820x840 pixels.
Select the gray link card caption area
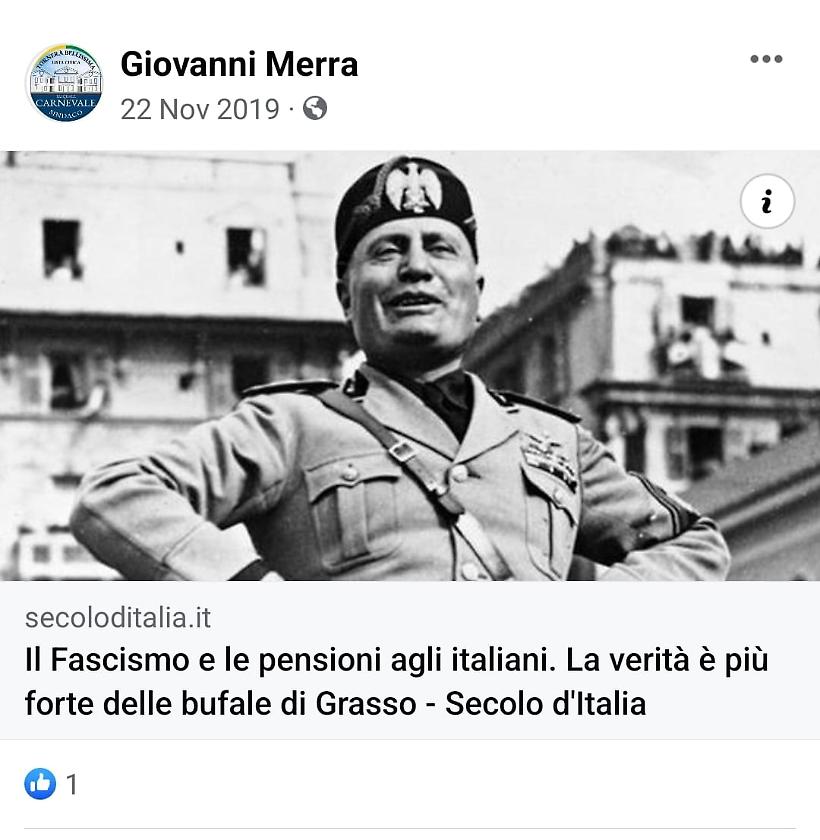pos(410,660)
